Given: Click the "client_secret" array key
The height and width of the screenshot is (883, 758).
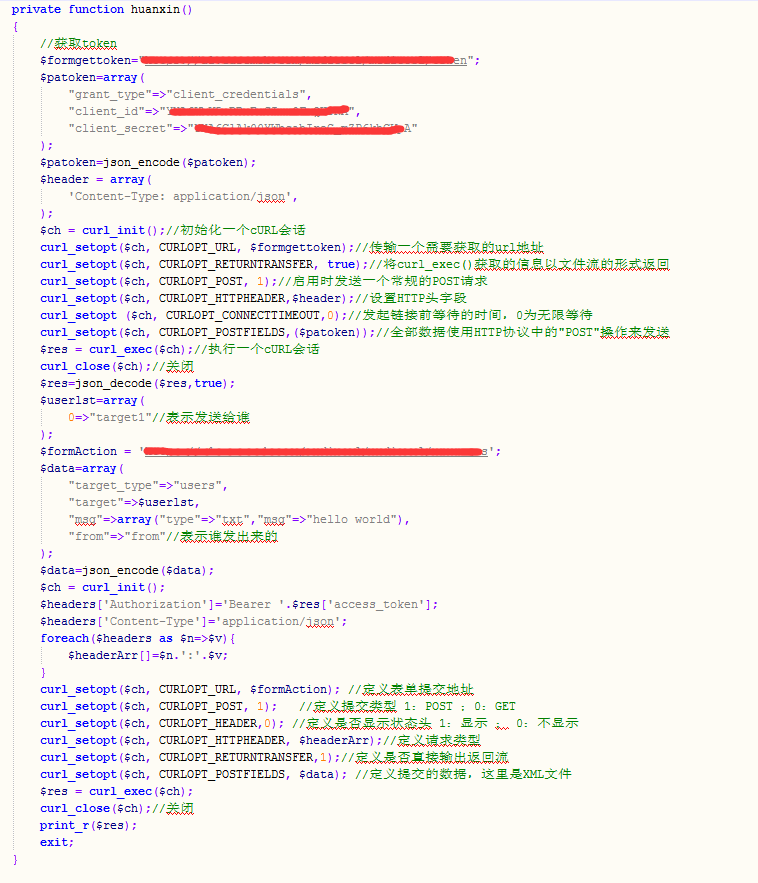Looking at the screenshot, I should (x=119, y=128).
